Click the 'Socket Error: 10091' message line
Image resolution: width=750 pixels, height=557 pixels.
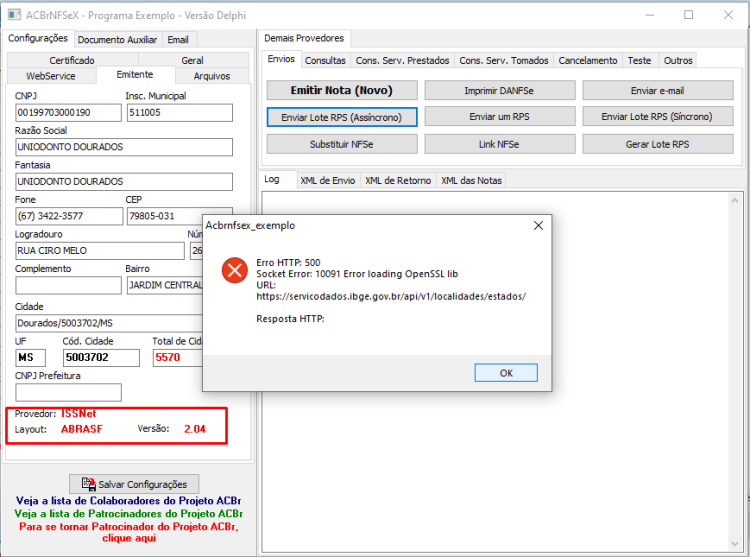(x=357, y=274)
